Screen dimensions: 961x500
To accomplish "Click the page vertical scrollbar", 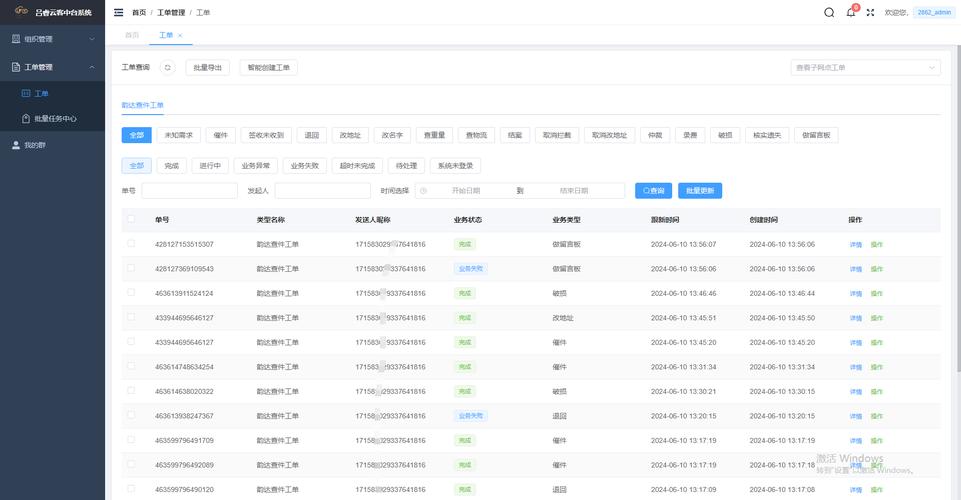I will (959, 208).
